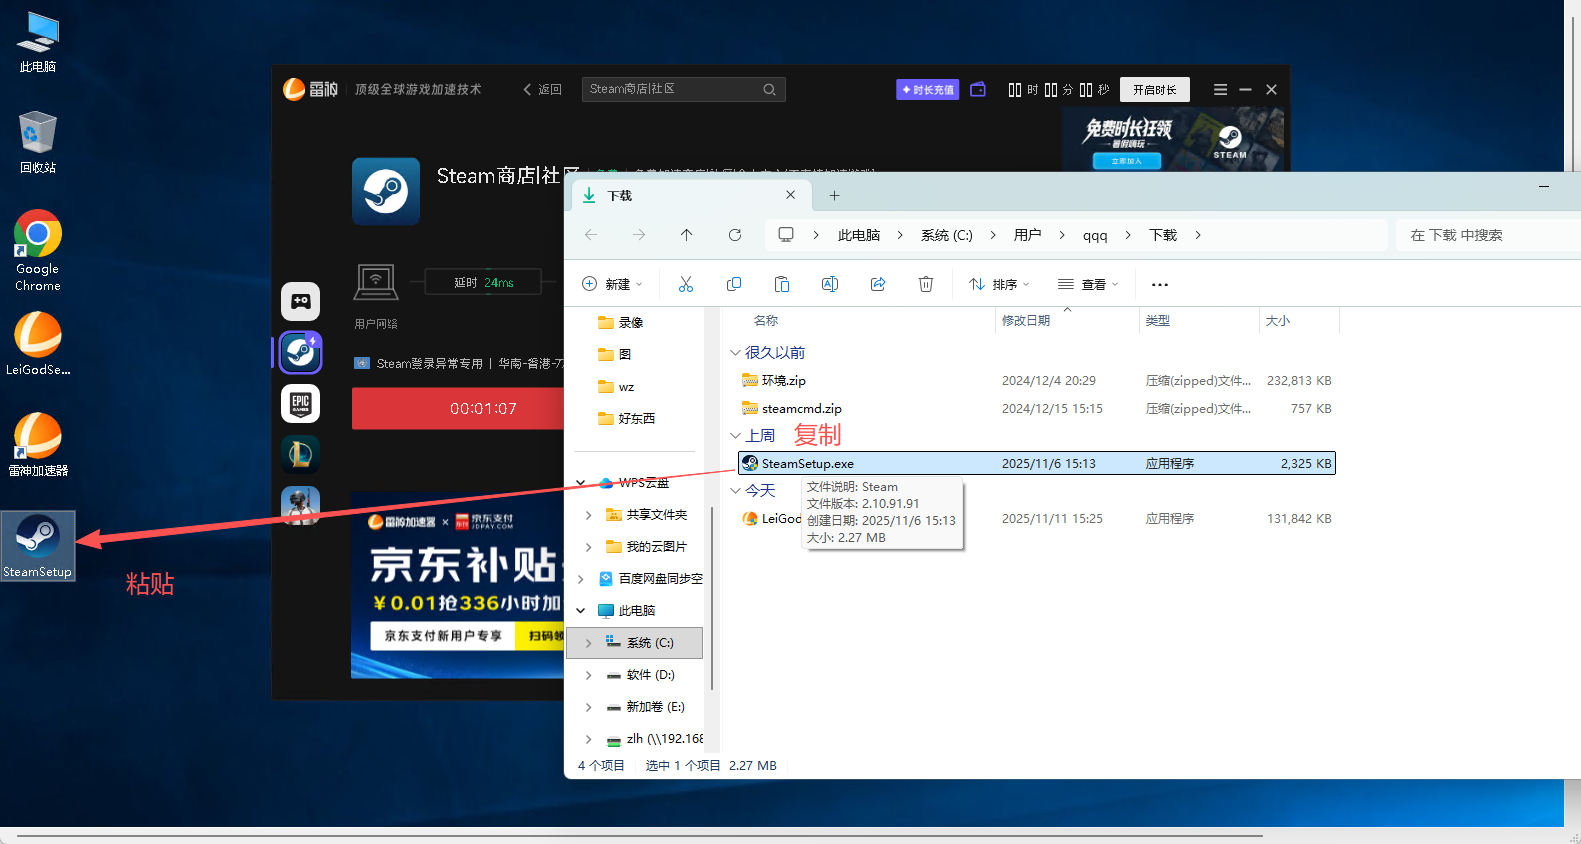This screenshot has height=844, width=1581.
Task: Click the Rename icon in Explorer toolbar
Action: (x=829, y=284)
